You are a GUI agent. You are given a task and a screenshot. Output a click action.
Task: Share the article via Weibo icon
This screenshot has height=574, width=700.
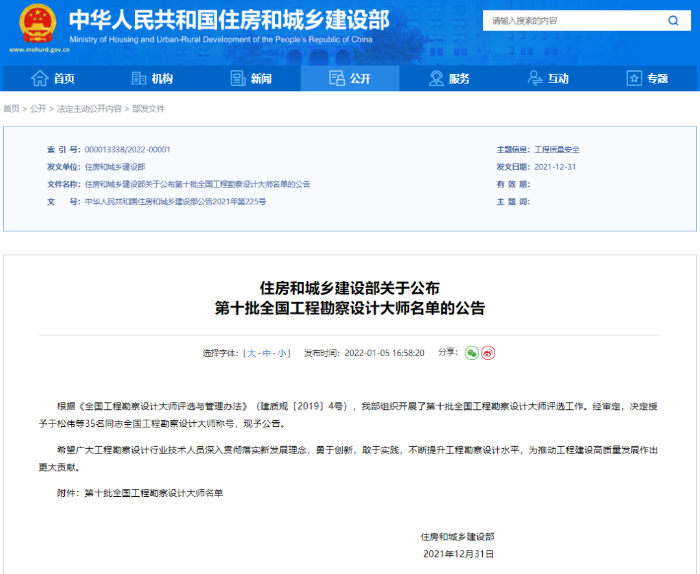pos(488,353)
